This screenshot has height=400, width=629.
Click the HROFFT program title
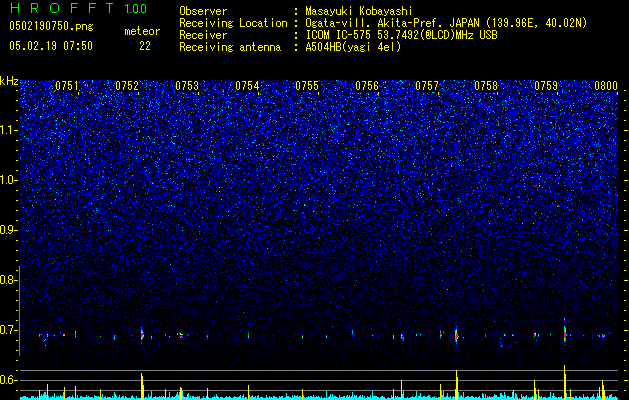coord(62,8)
